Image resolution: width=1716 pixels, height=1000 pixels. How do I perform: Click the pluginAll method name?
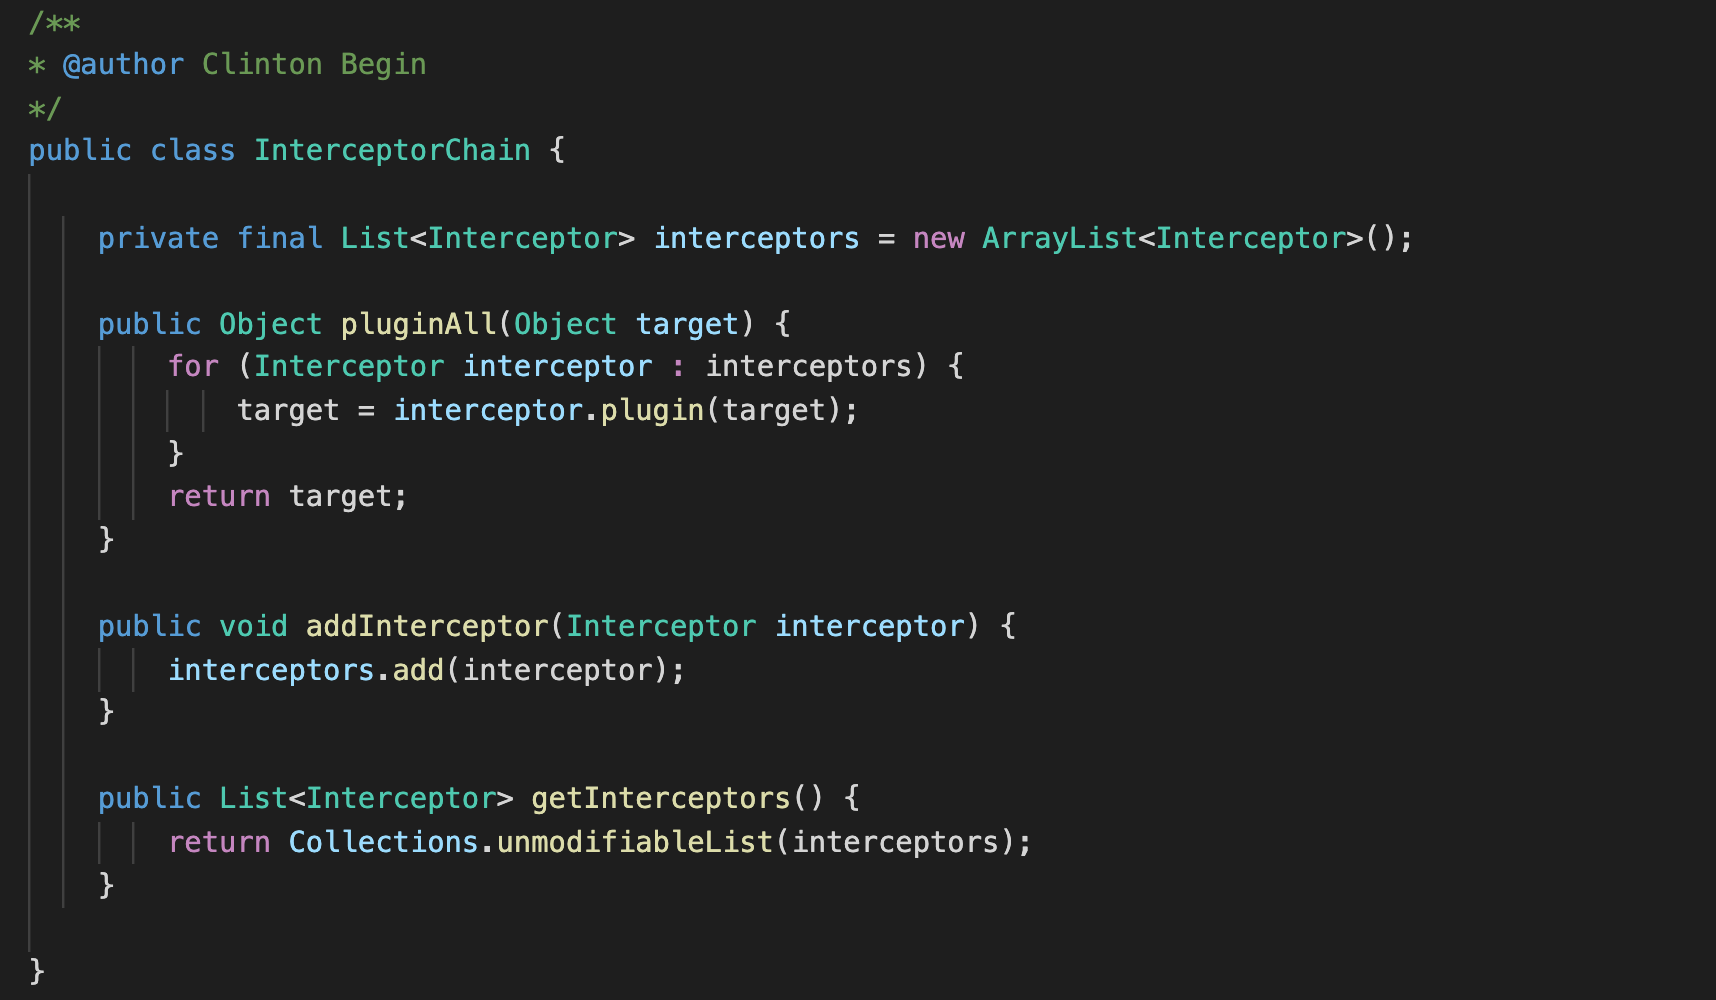click(418, 324)
